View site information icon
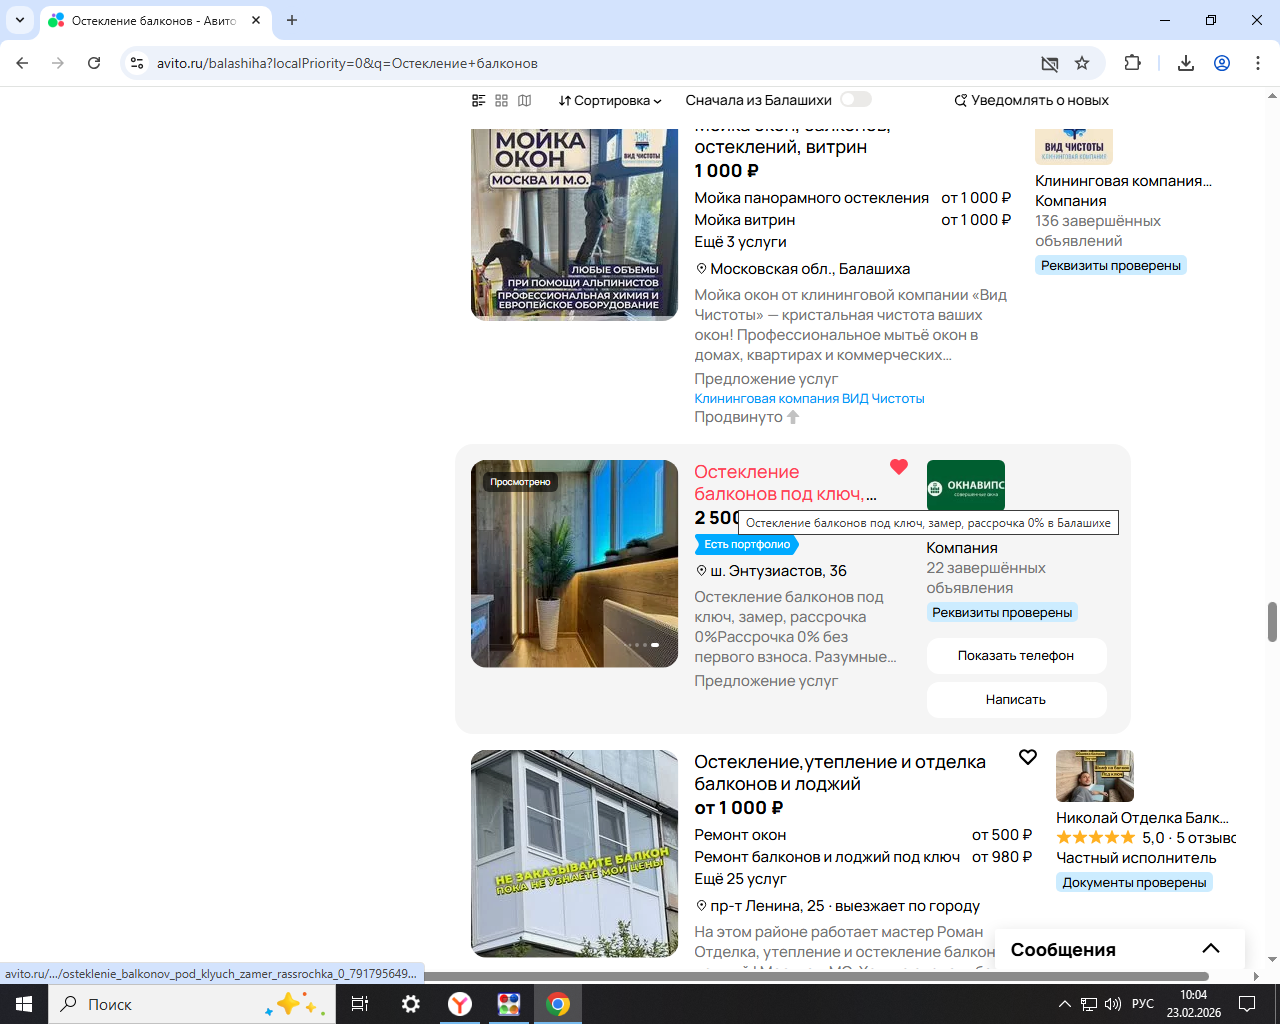Viewport: 1280px width, 1024px height. [x=137, y=63]
